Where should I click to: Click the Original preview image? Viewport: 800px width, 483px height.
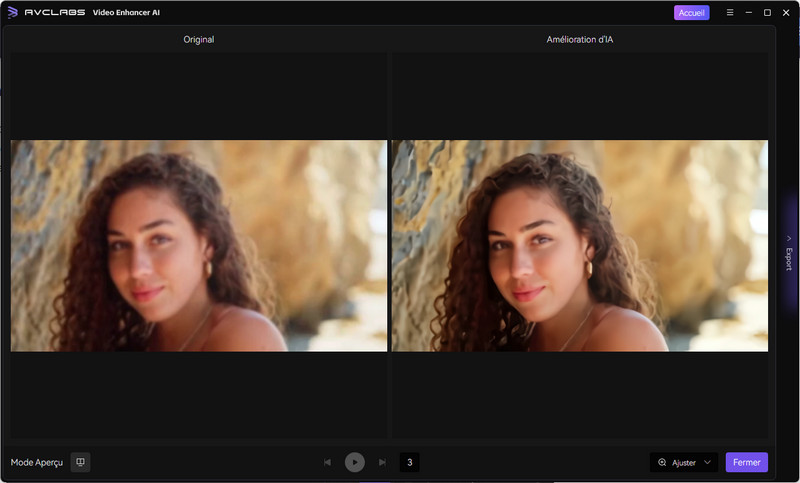click(x=198, y=245)
